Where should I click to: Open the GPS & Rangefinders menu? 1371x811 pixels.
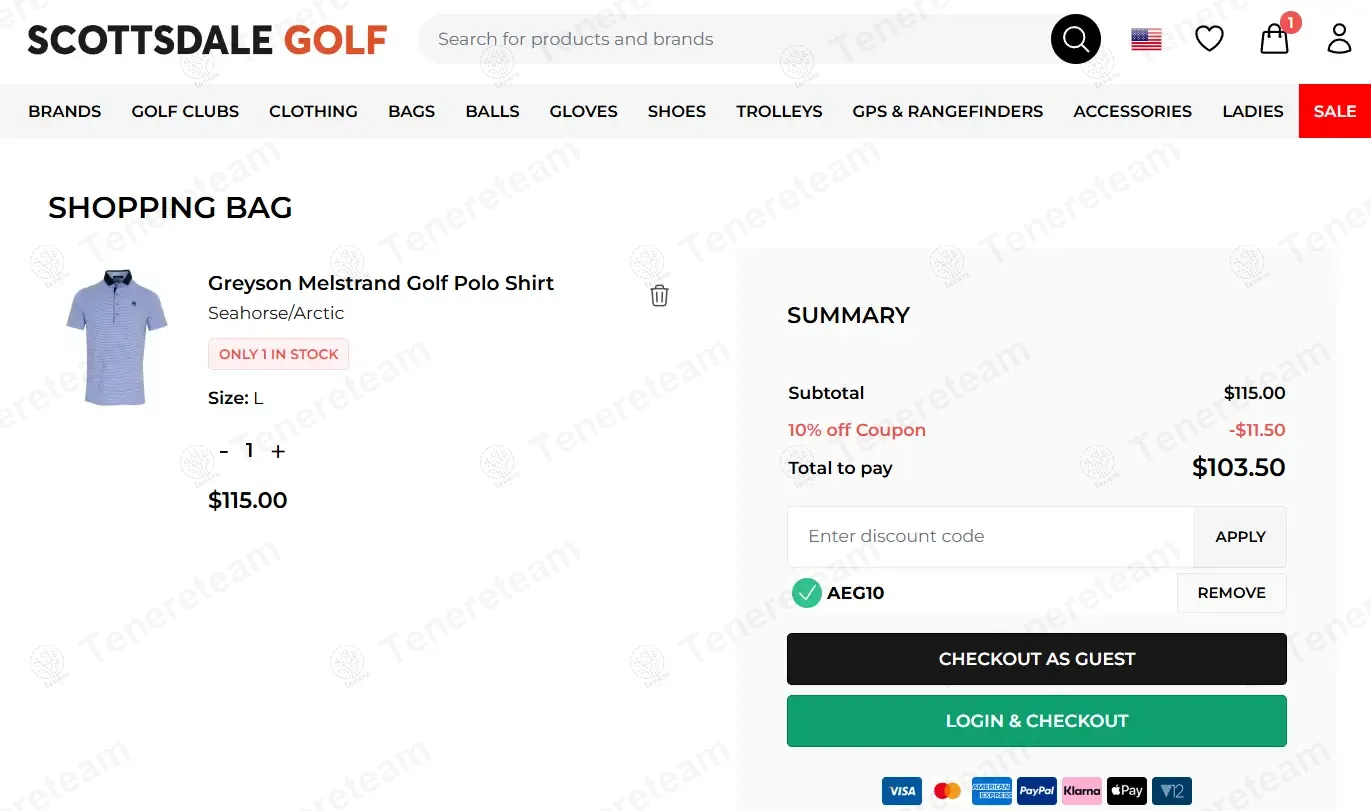point(947,111)
